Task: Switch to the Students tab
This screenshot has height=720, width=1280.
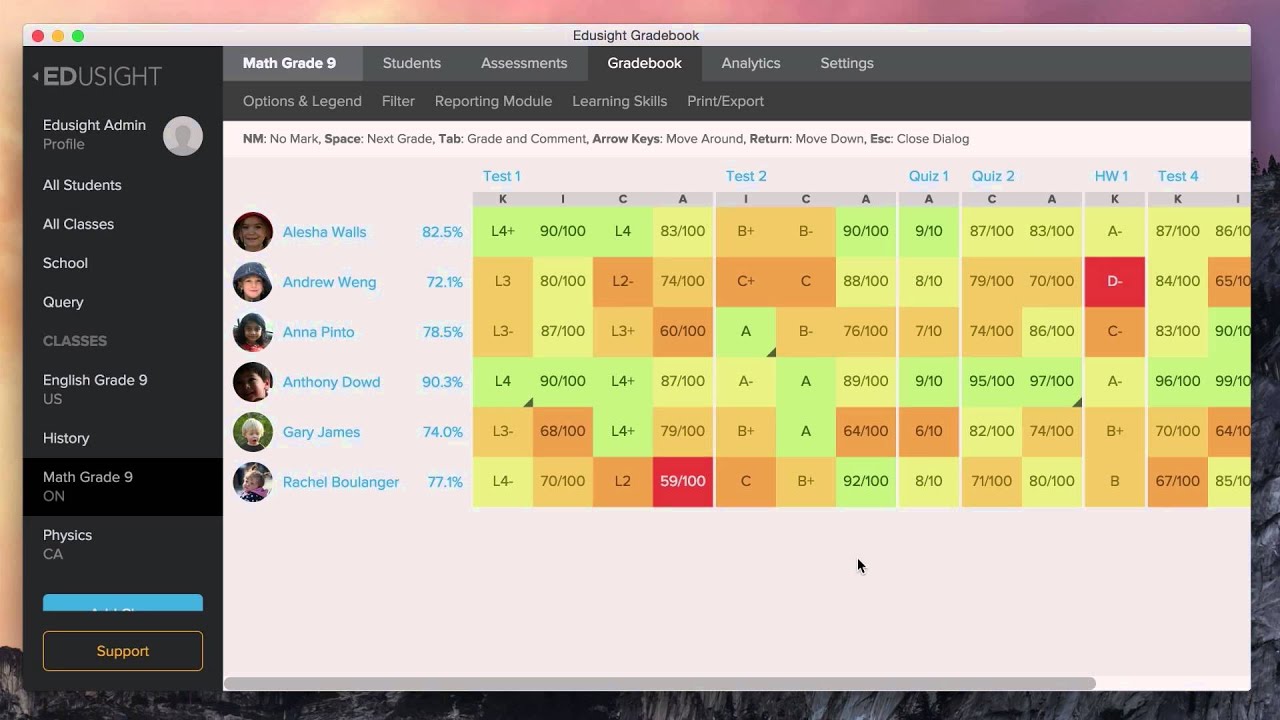Action: [411, 63]
